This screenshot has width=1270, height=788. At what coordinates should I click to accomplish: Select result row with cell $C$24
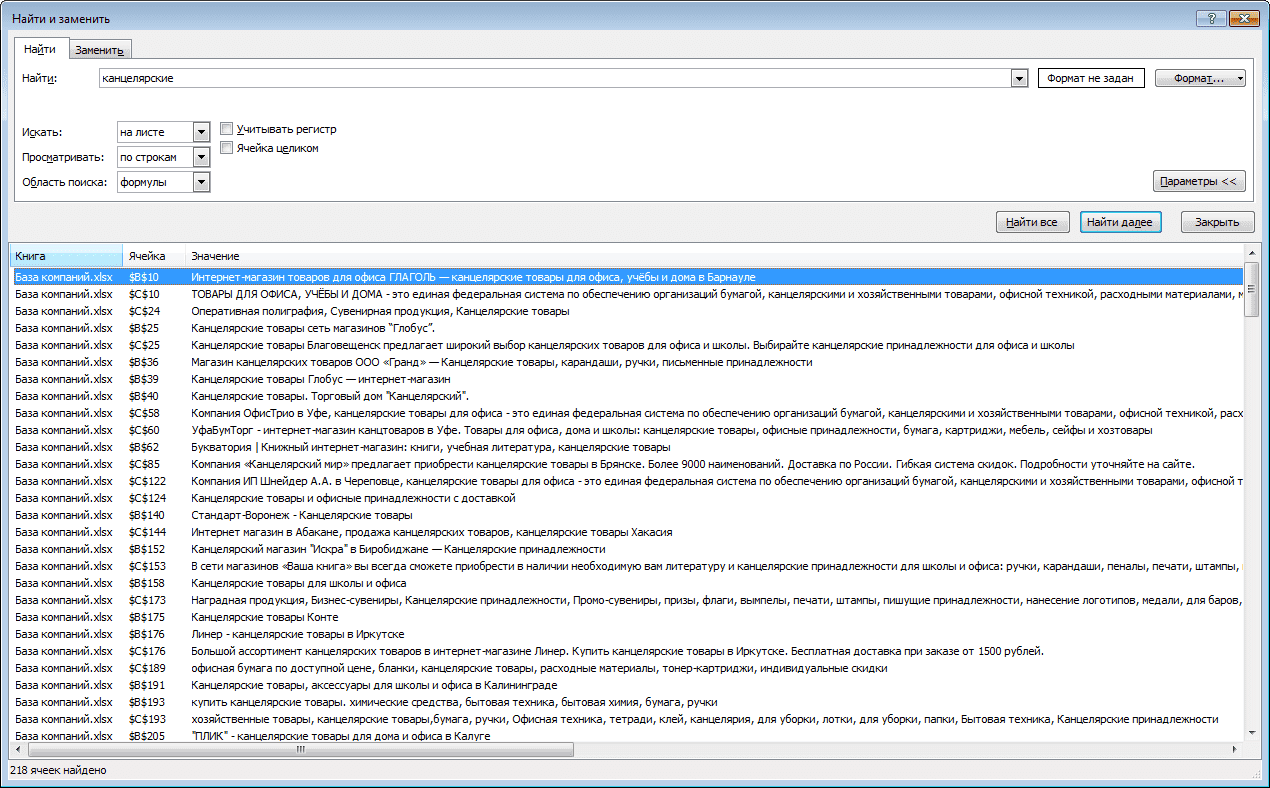point(626,311)
